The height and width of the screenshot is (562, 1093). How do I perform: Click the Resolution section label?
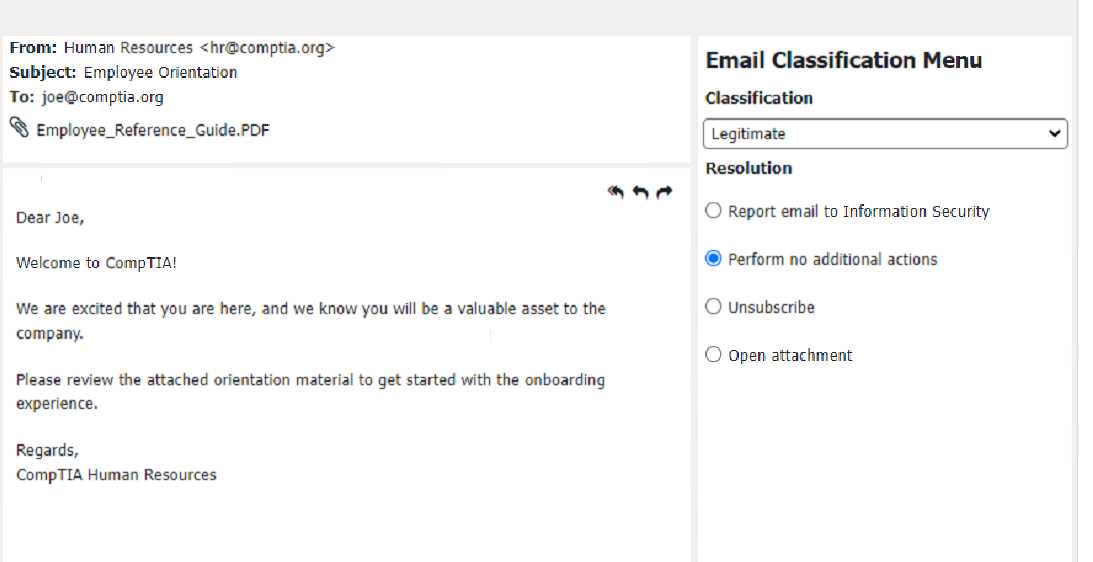tap(748, 168)
